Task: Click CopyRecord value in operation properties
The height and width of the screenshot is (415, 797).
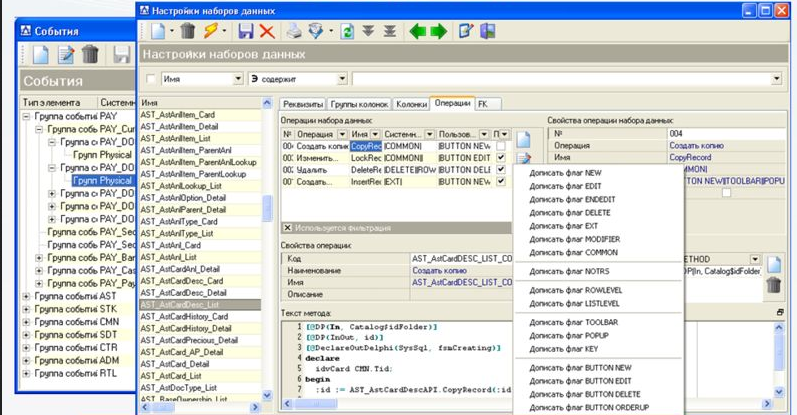Action: pyautogui.click(x=690, y=157)
